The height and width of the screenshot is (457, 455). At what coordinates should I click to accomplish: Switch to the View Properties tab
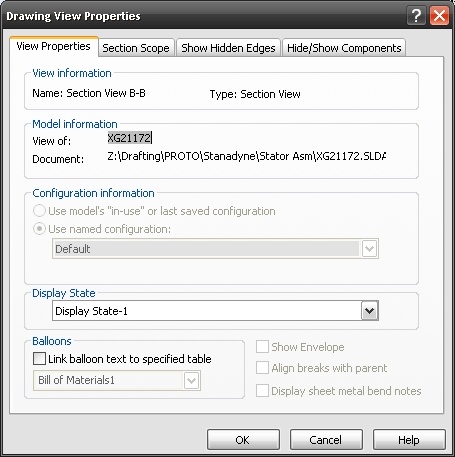(54, 46)
